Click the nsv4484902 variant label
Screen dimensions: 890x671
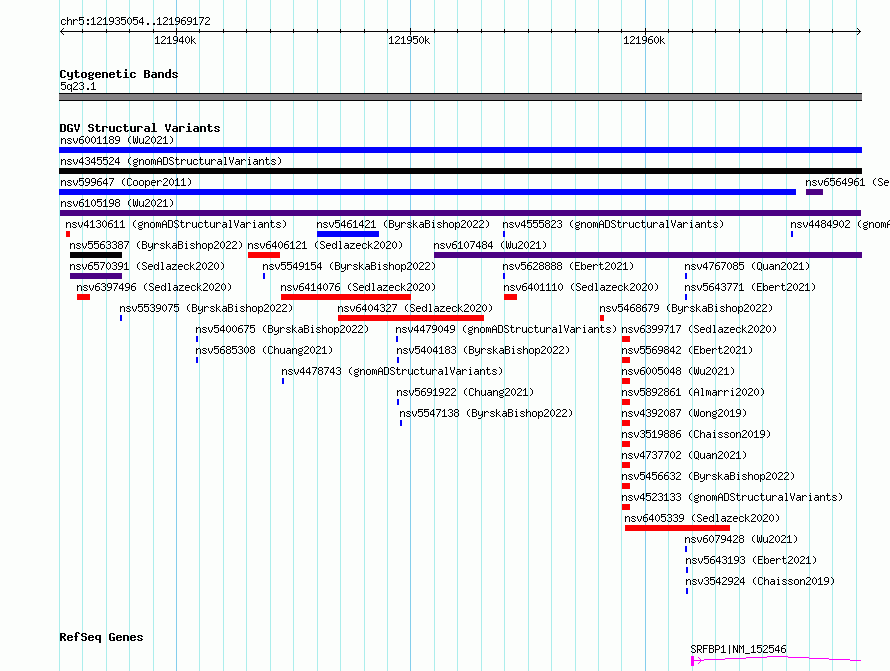coord(839,224)
